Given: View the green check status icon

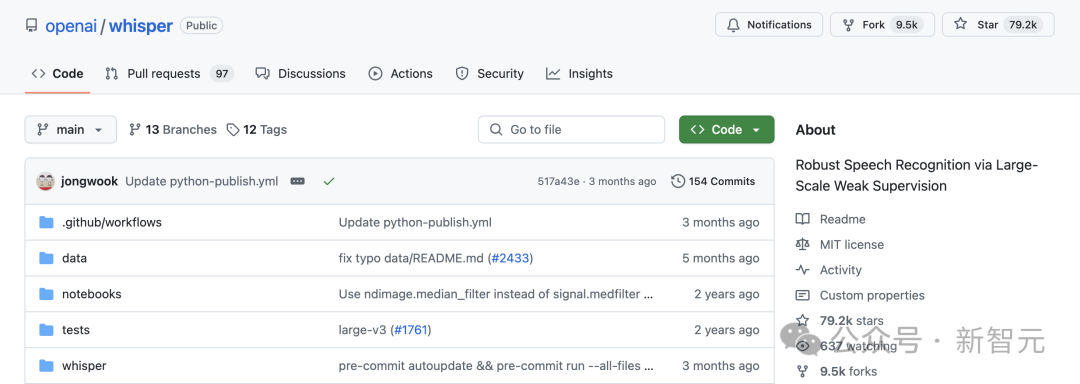Looking at the screenshot, I should tap(329, 182).
